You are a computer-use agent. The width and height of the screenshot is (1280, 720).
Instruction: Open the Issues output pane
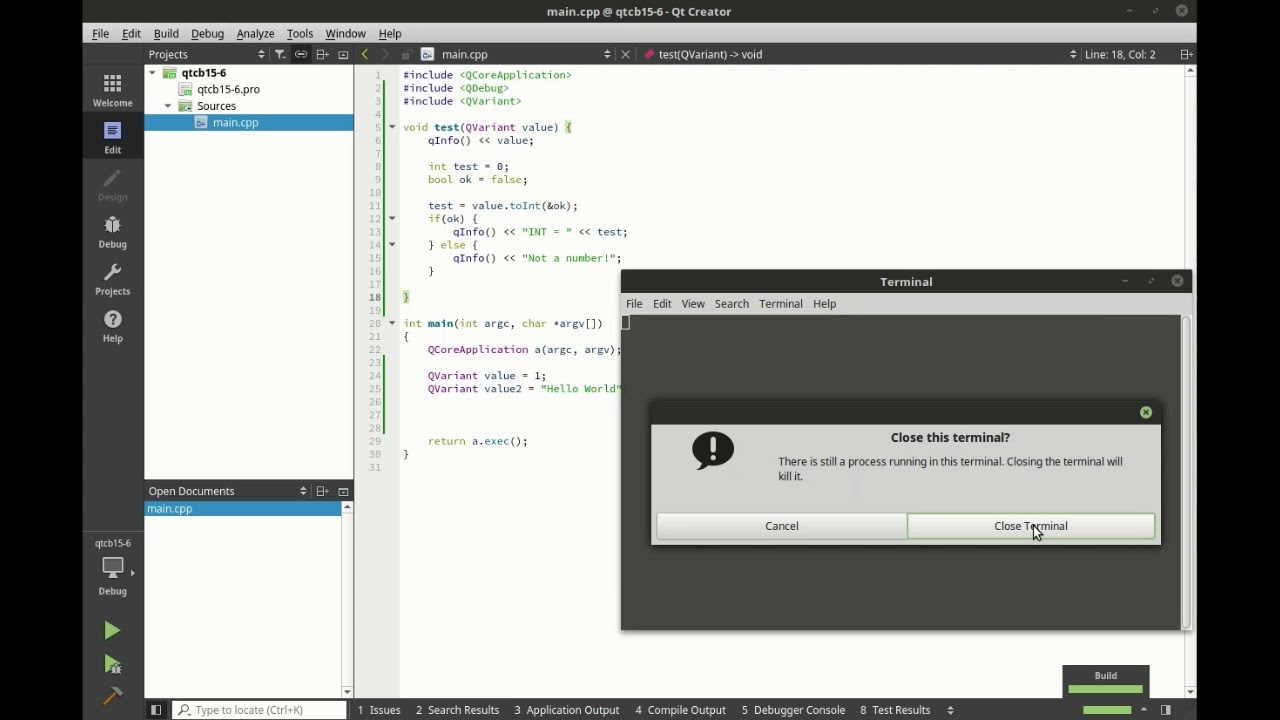click(x=379, y=710)
